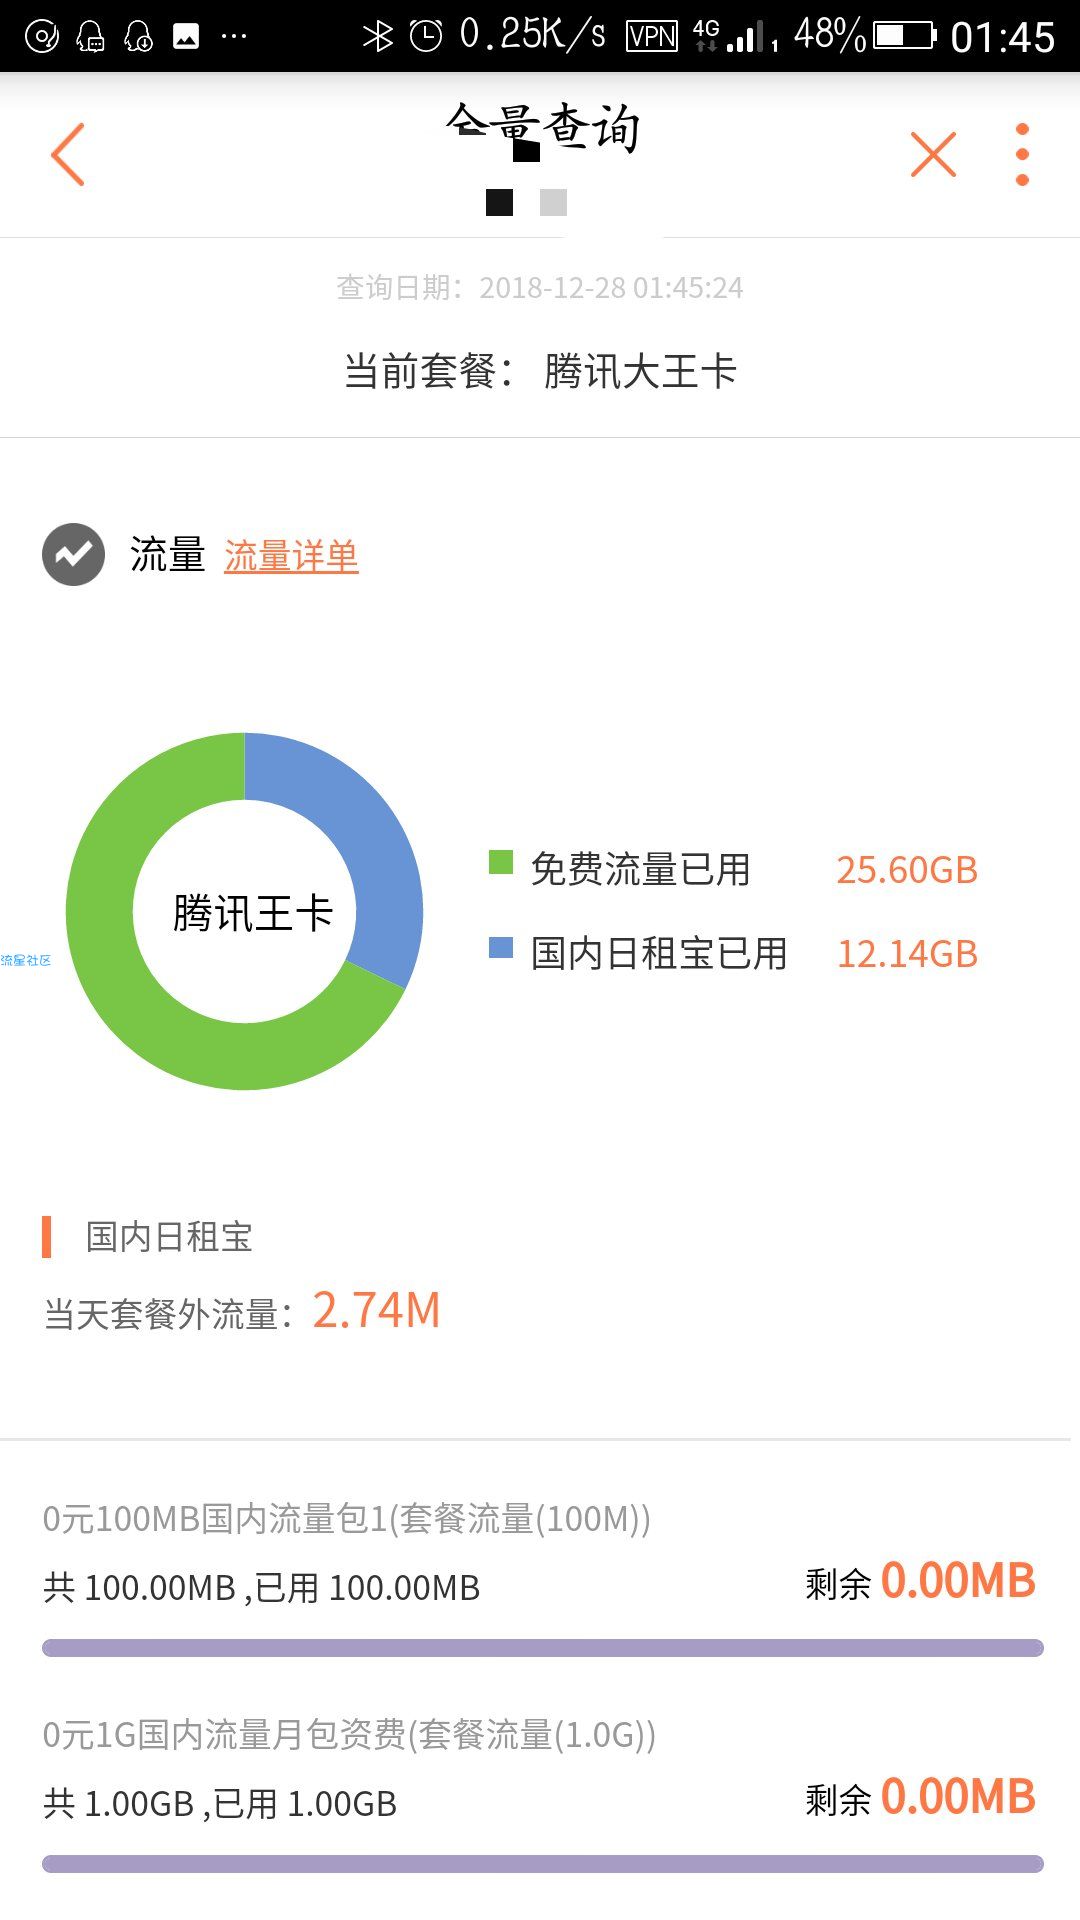Tap the 100MB package usage progress bar
The width and height of the screenshot is (1080, 1920).
[543, 1648]
